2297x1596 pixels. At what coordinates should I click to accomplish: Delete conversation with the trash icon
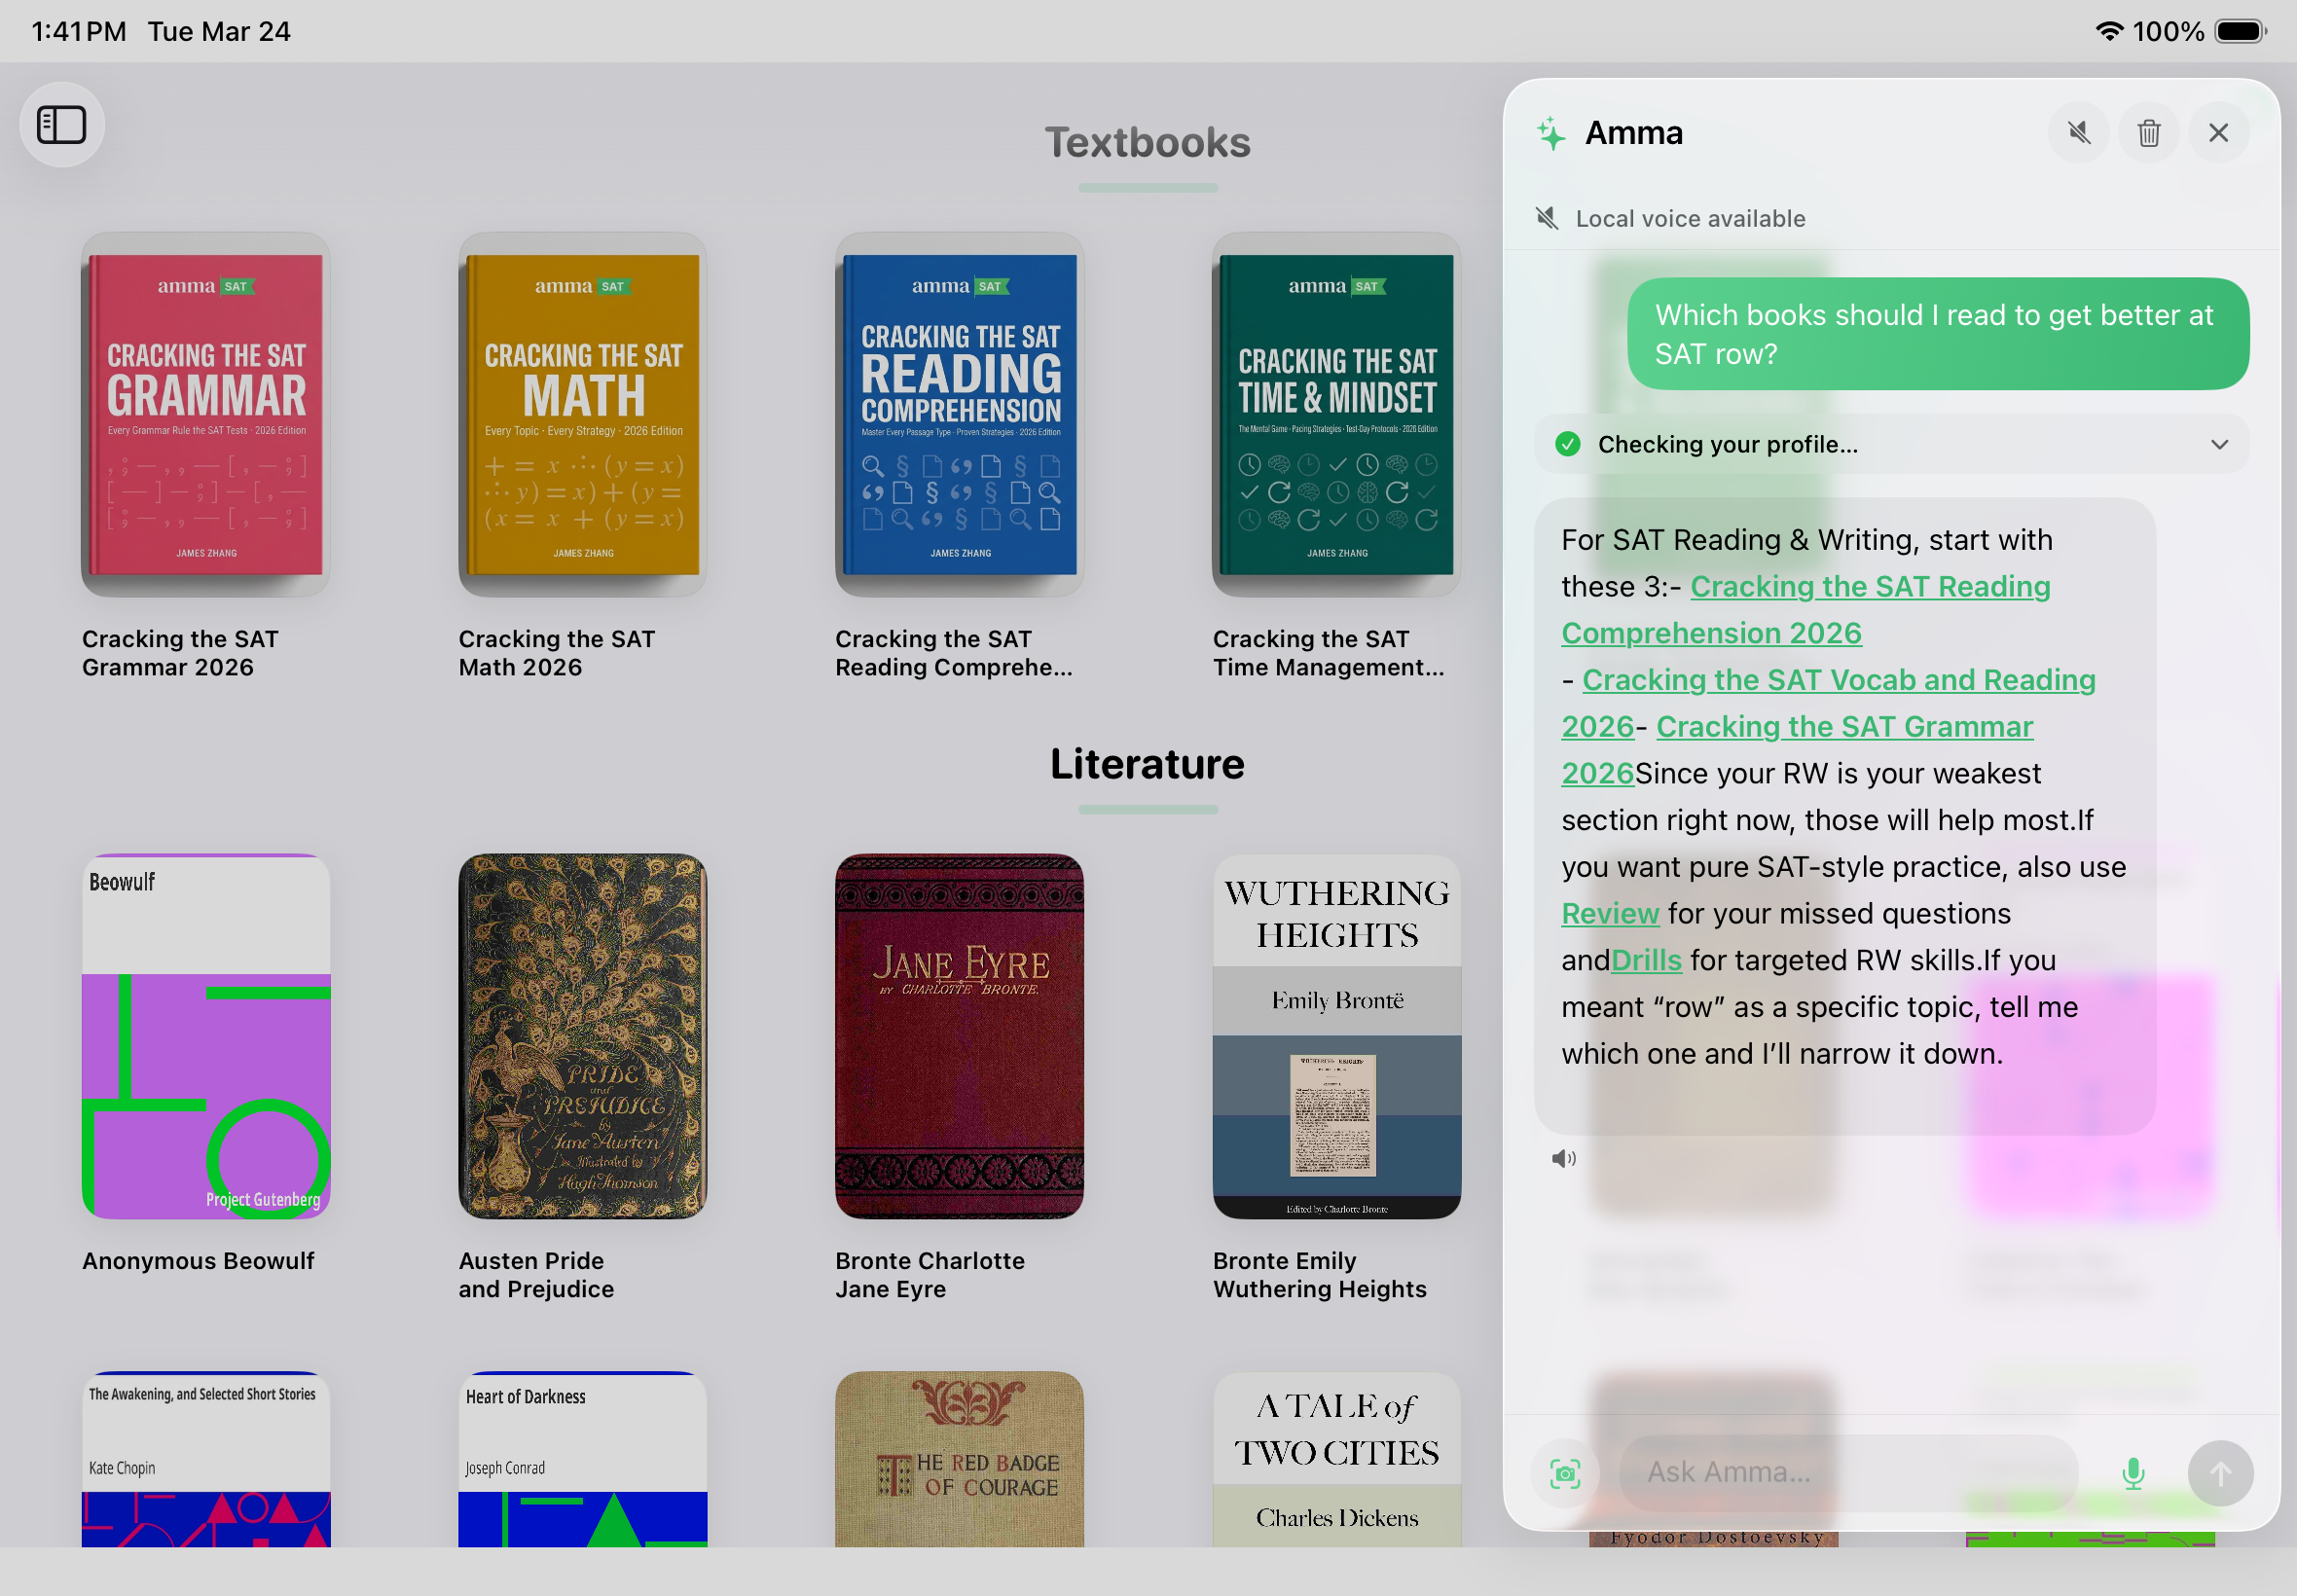point(2148,133)
